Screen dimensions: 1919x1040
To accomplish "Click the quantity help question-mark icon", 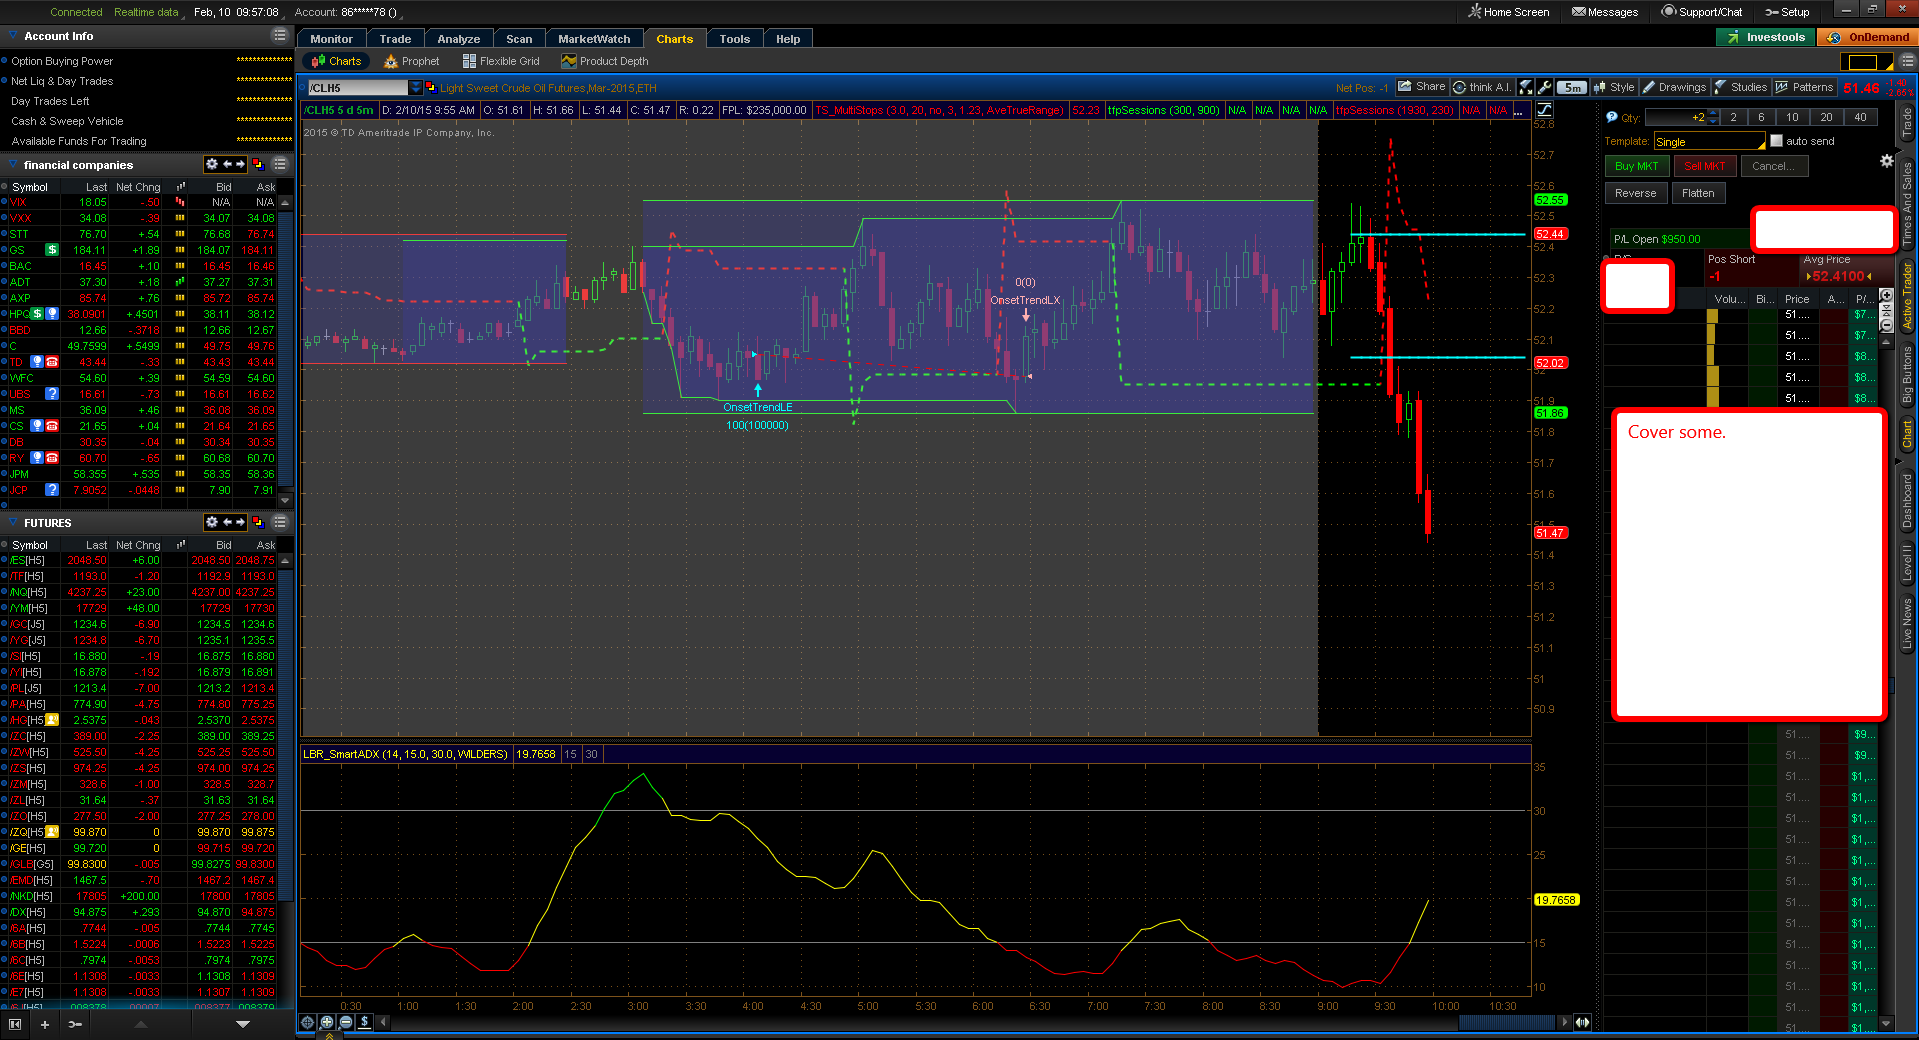I will pos(1612,117).
